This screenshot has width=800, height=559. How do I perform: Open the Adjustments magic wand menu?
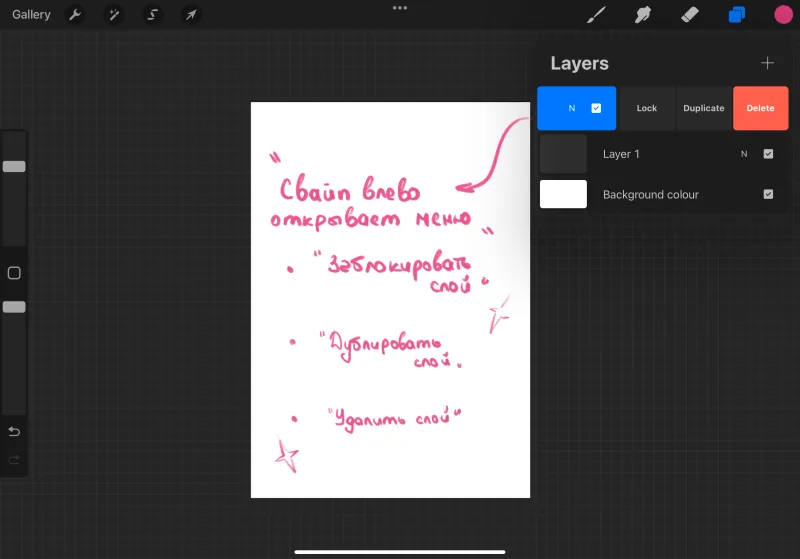(x=113, y=14)
